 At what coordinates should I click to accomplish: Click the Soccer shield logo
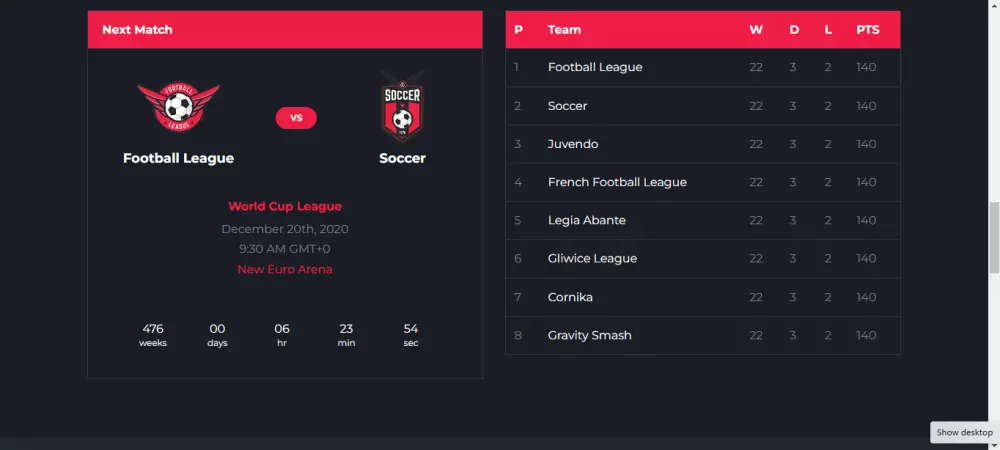[402, 108]
